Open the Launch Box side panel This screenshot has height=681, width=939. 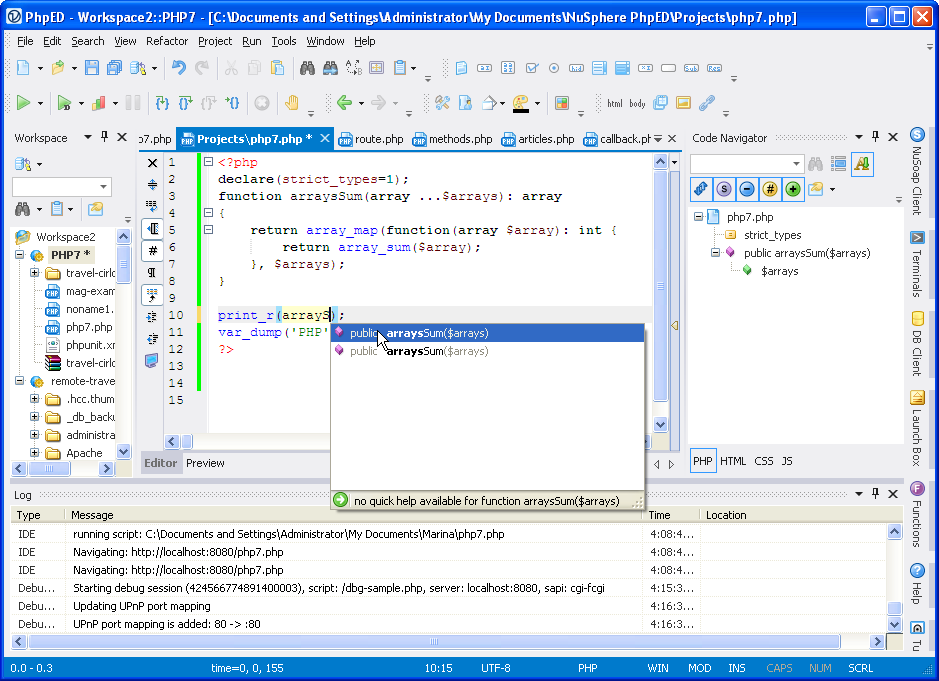pyautogui.click(x=917, y=428)
